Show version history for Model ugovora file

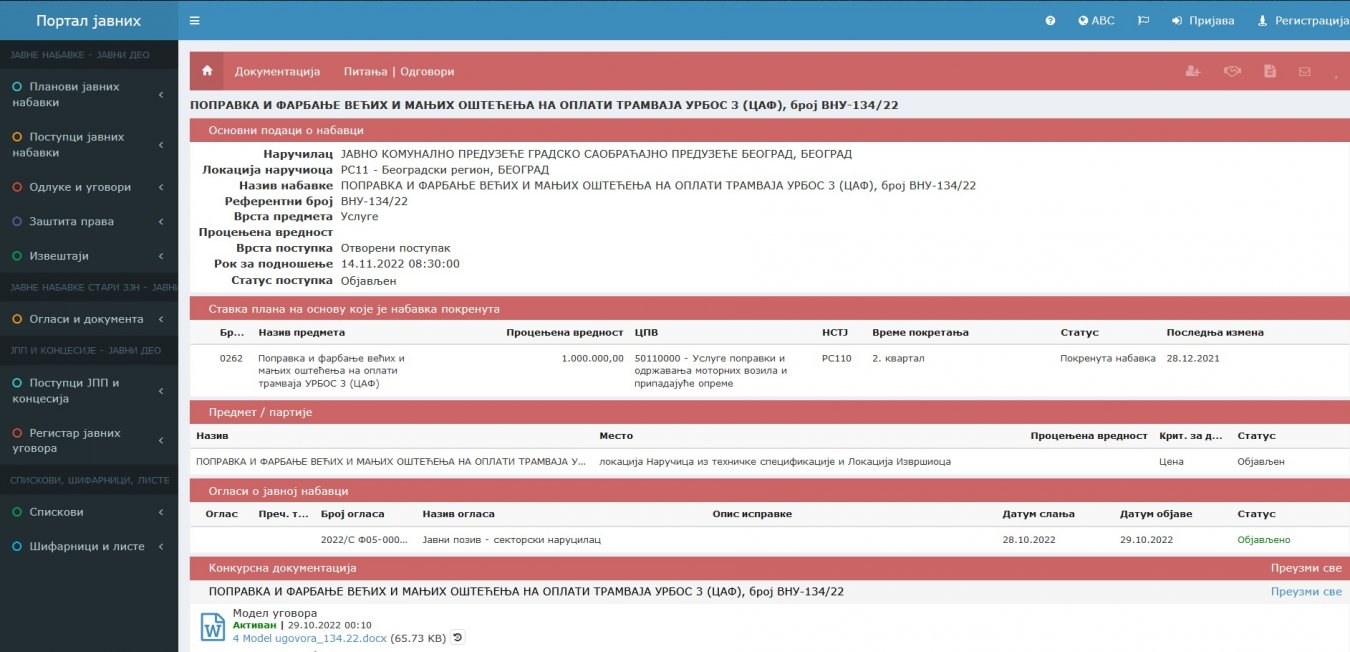pos(458,637)
